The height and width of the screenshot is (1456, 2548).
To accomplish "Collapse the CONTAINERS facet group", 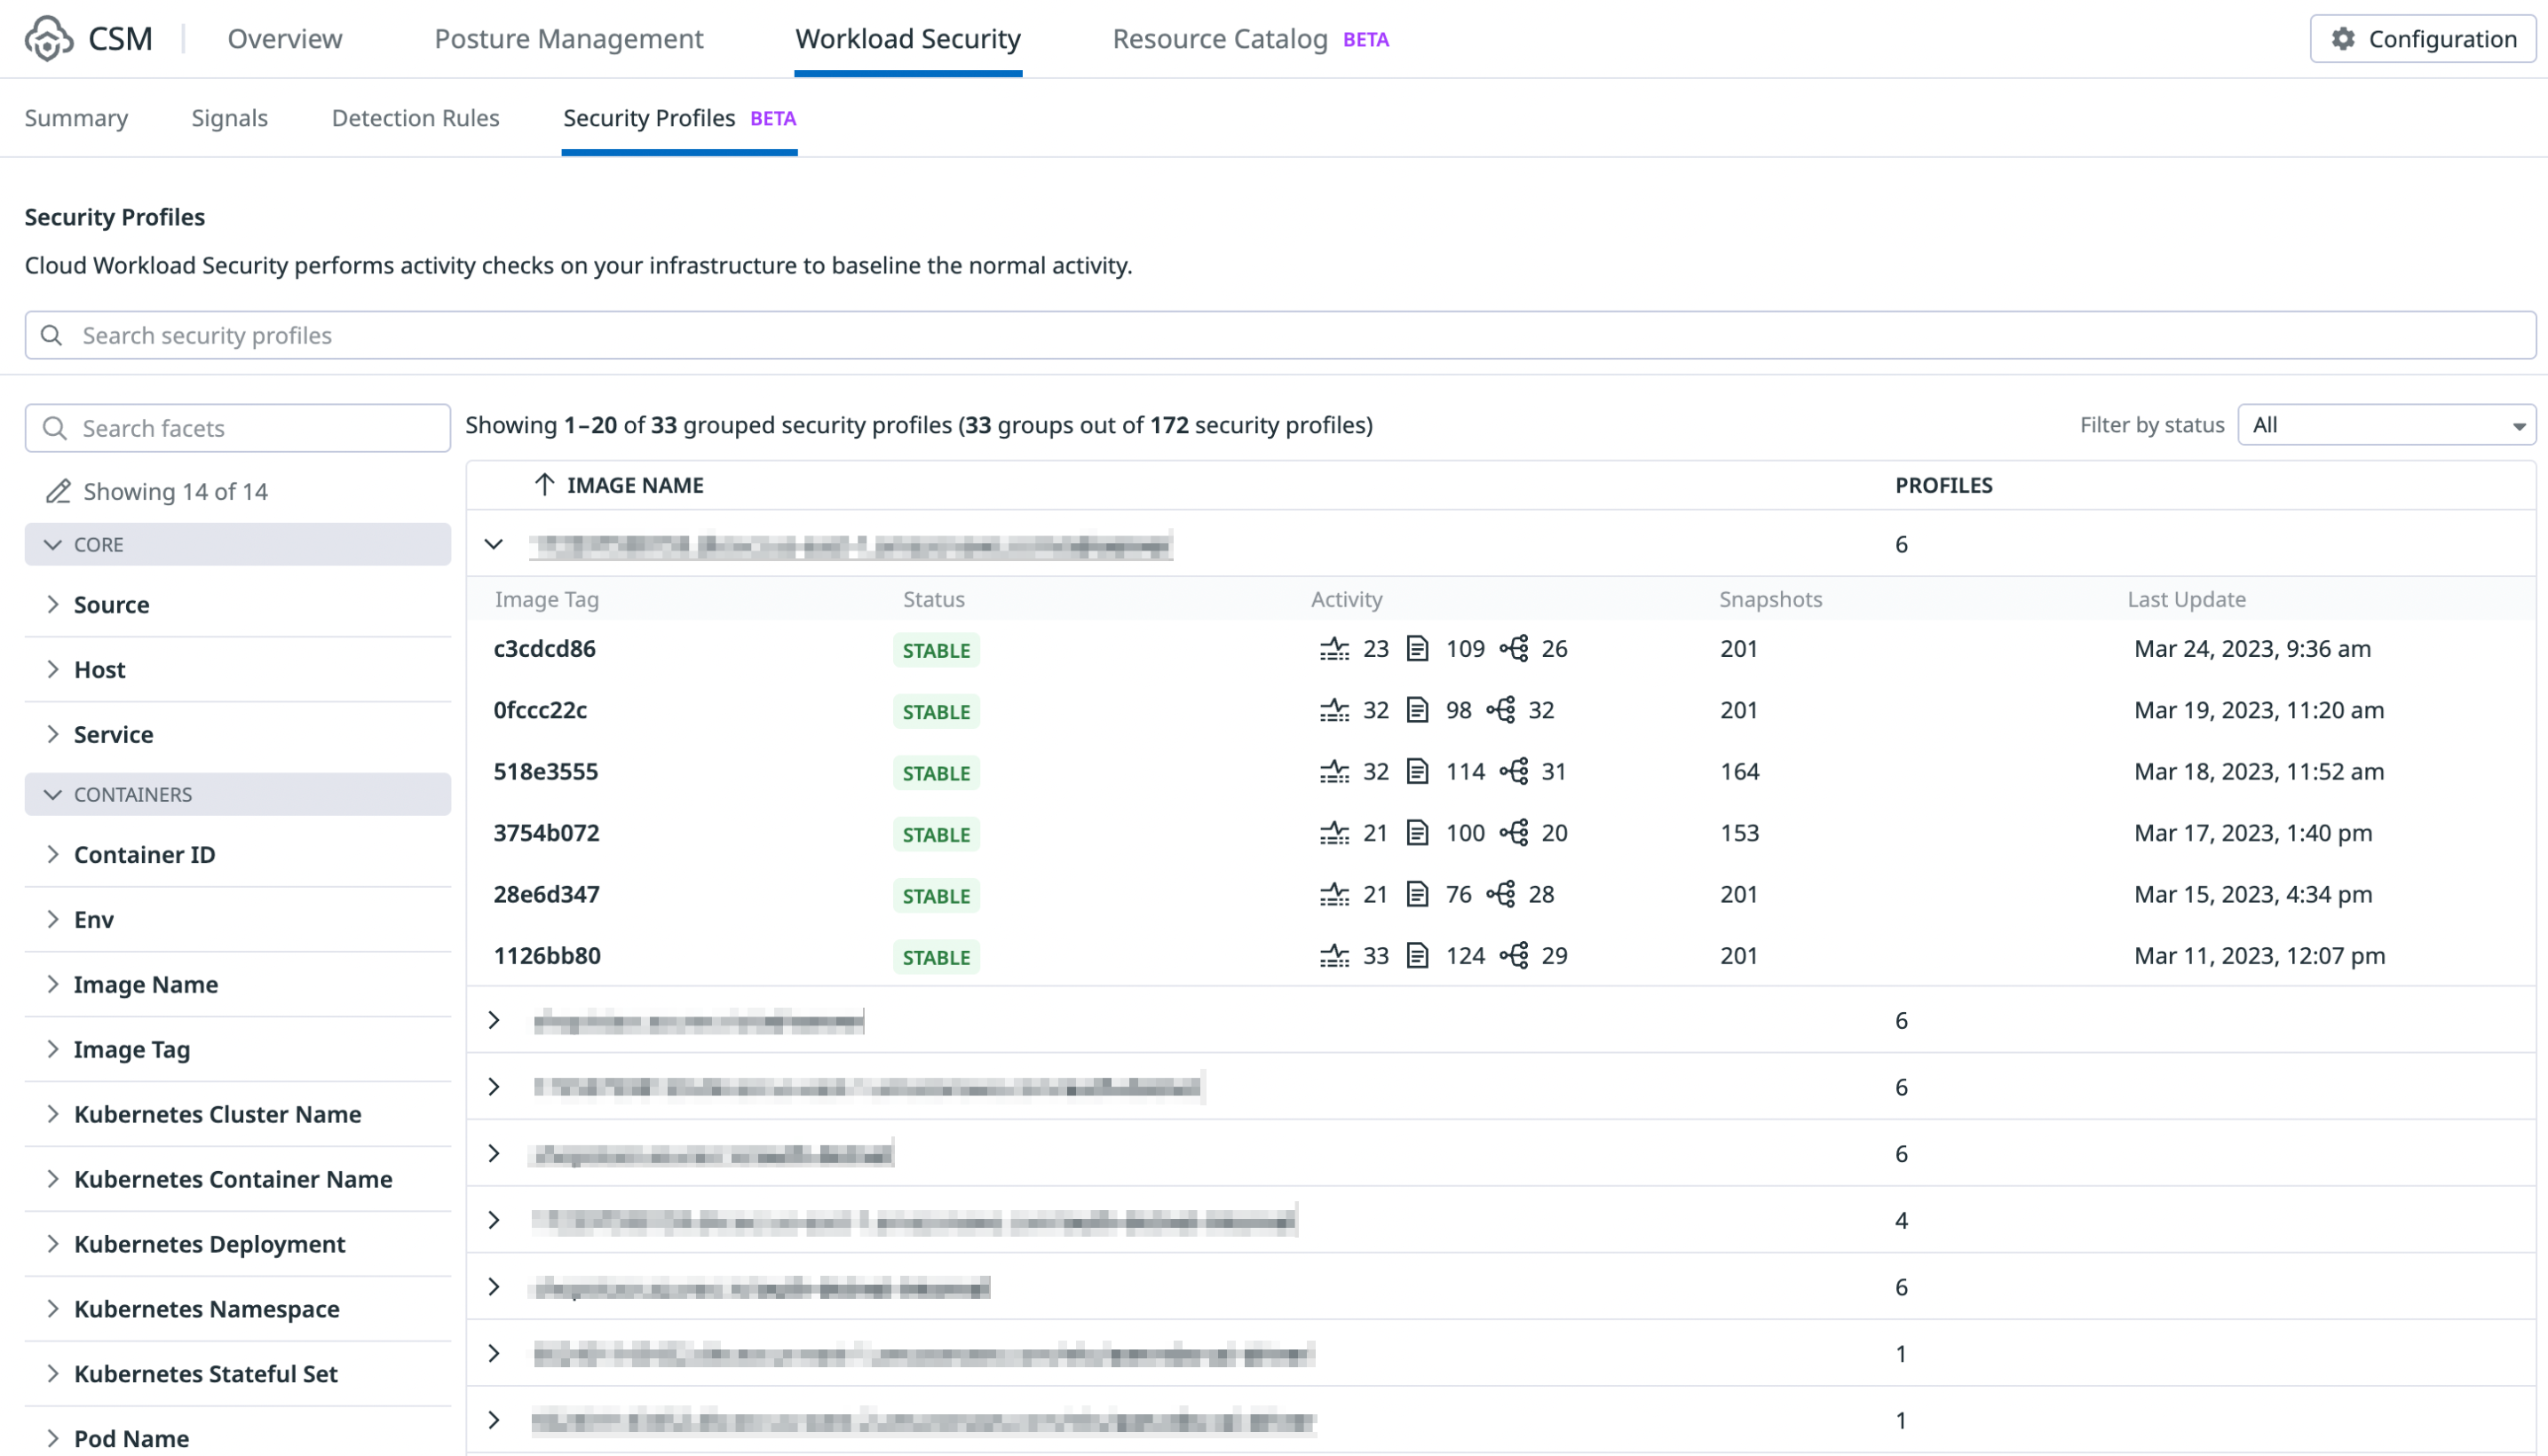I will pos(53,795).
